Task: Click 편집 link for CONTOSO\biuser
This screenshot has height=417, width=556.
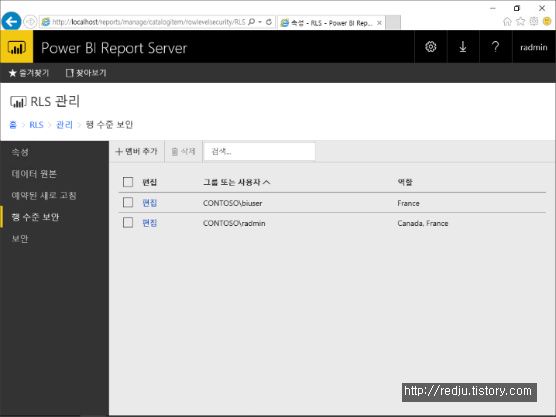Action: point(150,203)
